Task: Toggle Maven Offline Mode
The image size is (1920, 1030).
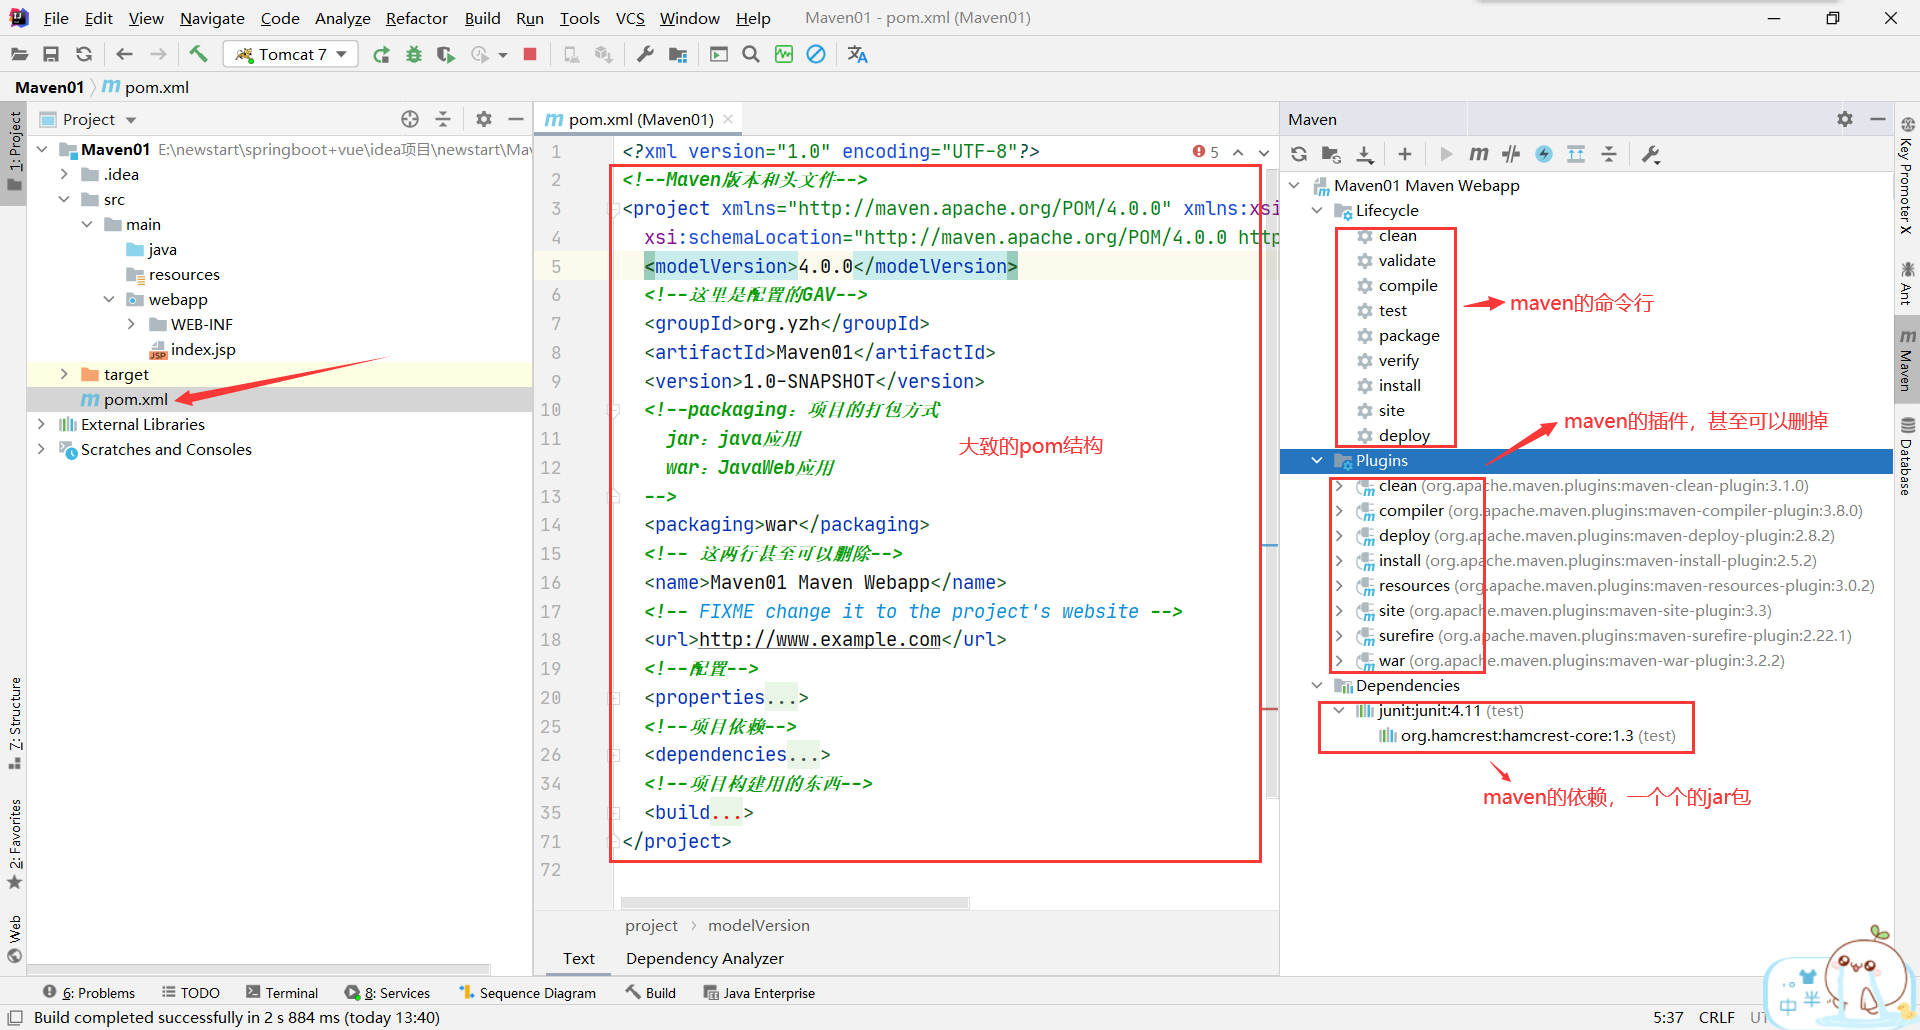Action: pyautogui.click(x=1511, y=154)
